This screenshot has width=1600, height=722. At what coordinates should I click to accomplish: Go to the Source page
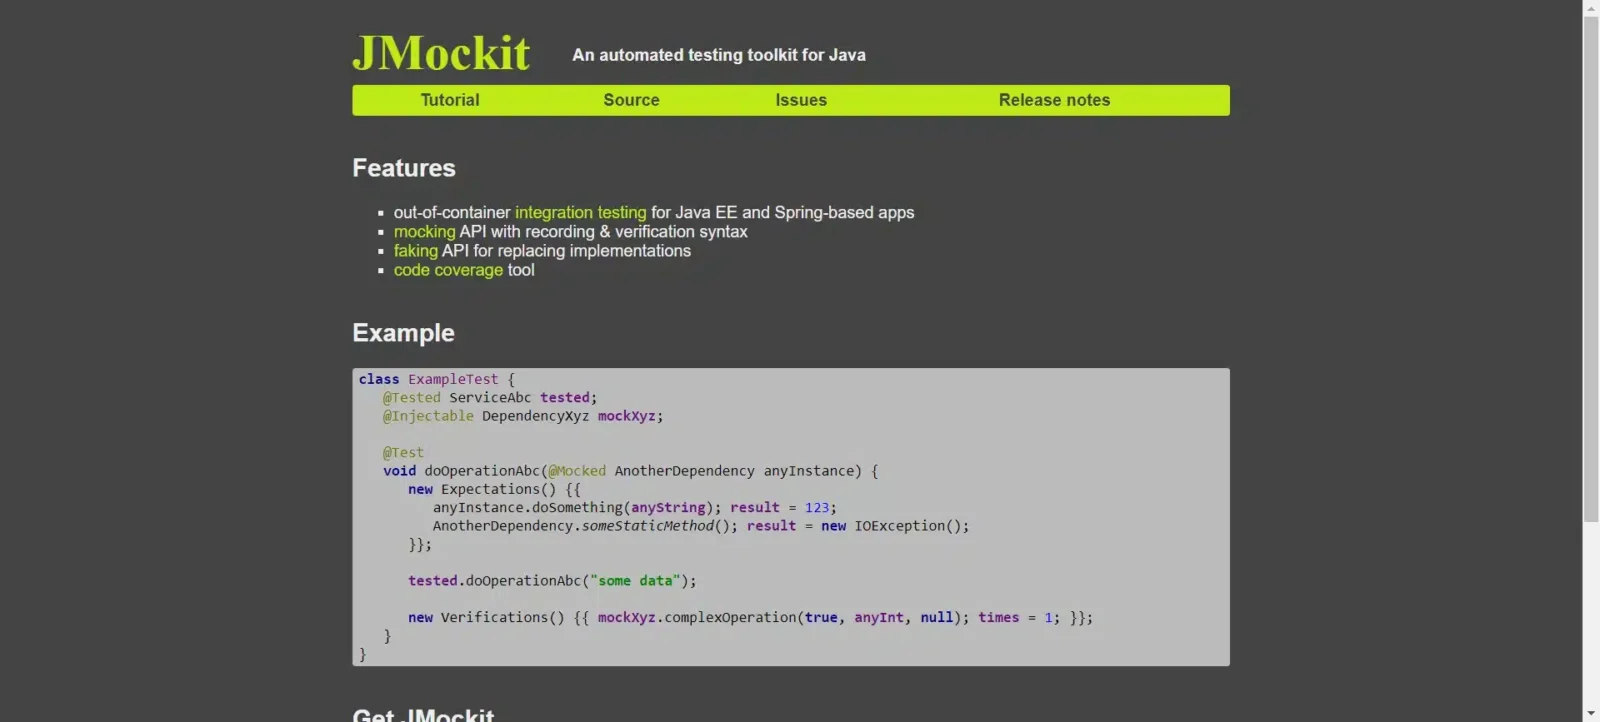631,100
